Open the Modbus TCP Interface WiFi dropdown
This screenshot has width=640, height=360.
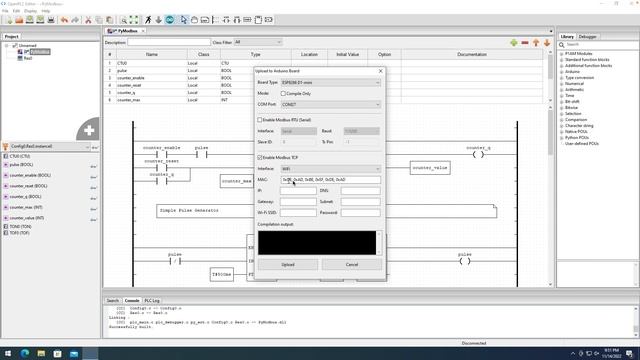click(x=331, y=169)
